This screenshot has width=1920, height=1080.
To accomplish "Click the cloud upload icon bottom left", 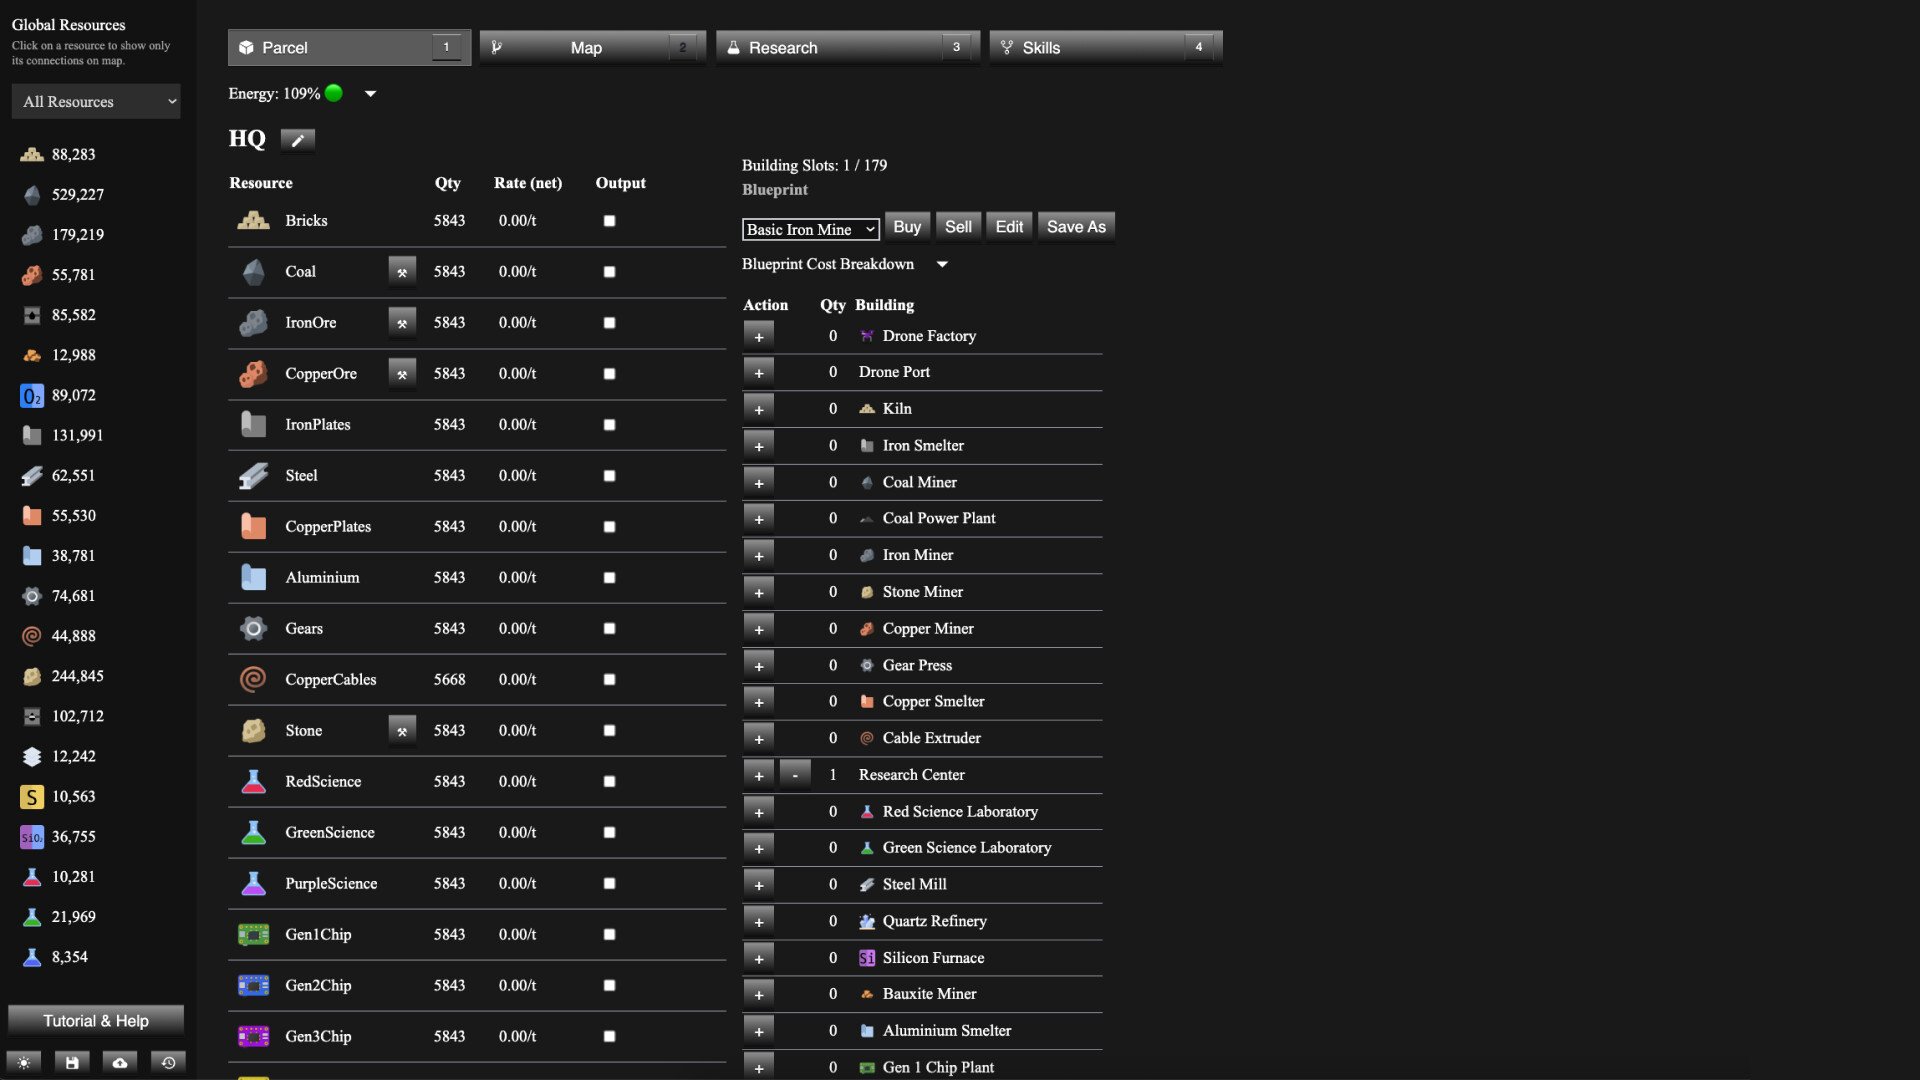I will click(119, 1062).
